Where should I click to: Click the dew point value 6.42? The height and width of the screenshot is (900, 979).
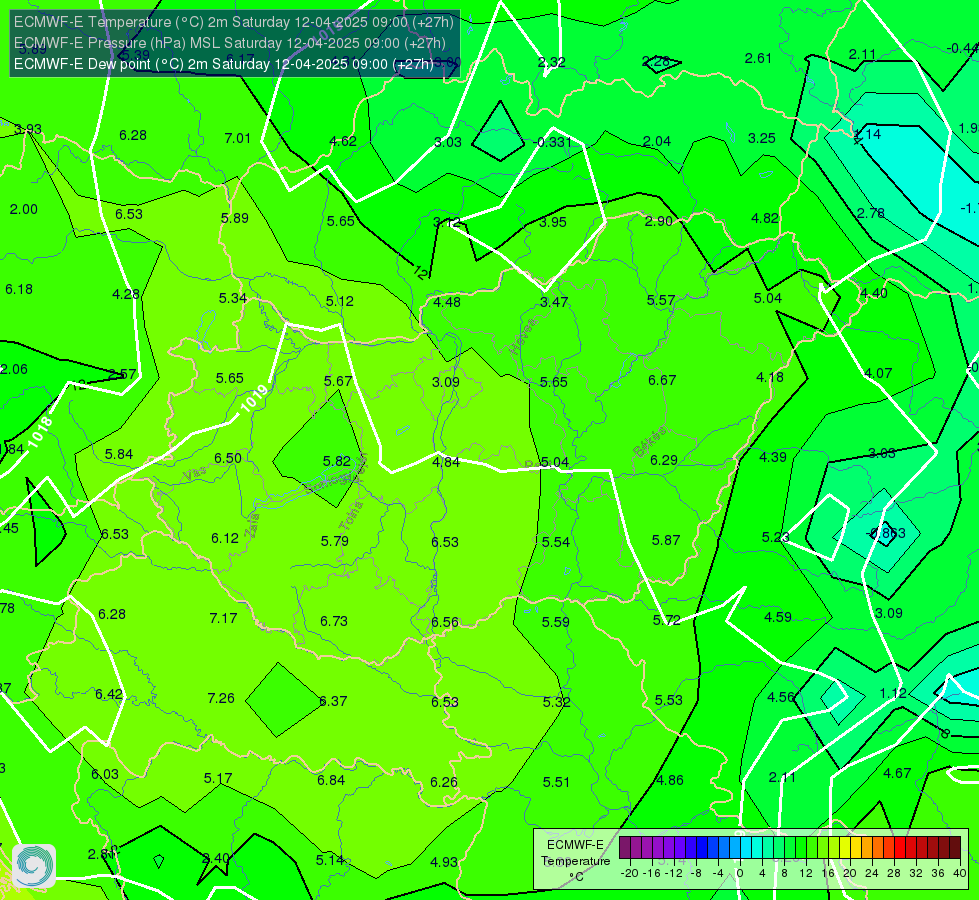pyautogui.click(x=109, y=695)
